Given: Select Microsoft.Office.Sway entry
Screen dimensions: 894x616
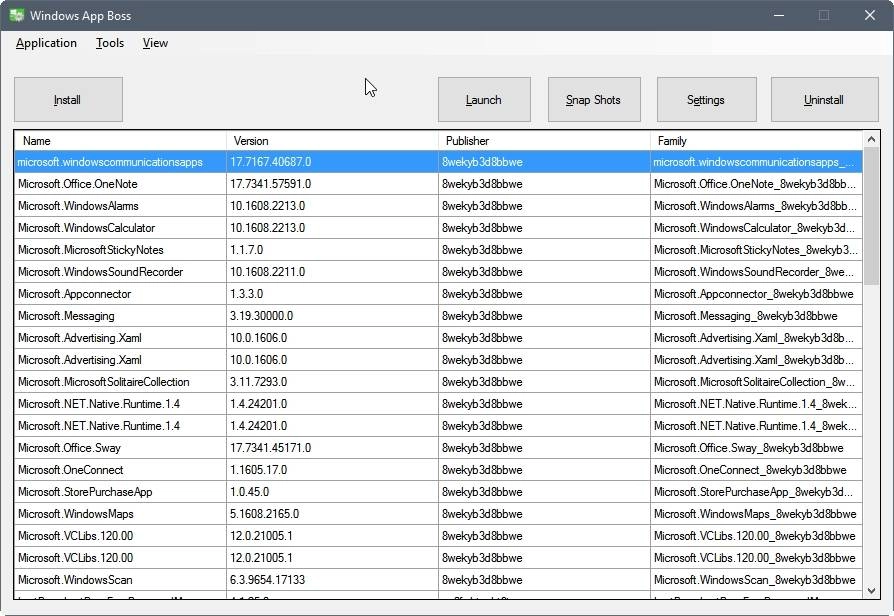Looking at the screenshot, I should point(438,448).
